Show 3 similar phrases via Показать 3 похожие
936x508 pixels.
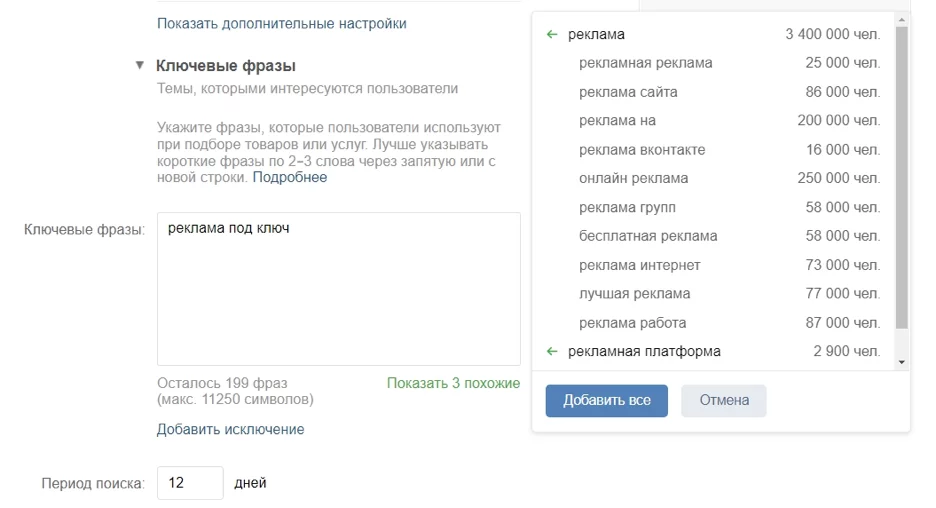453,383
